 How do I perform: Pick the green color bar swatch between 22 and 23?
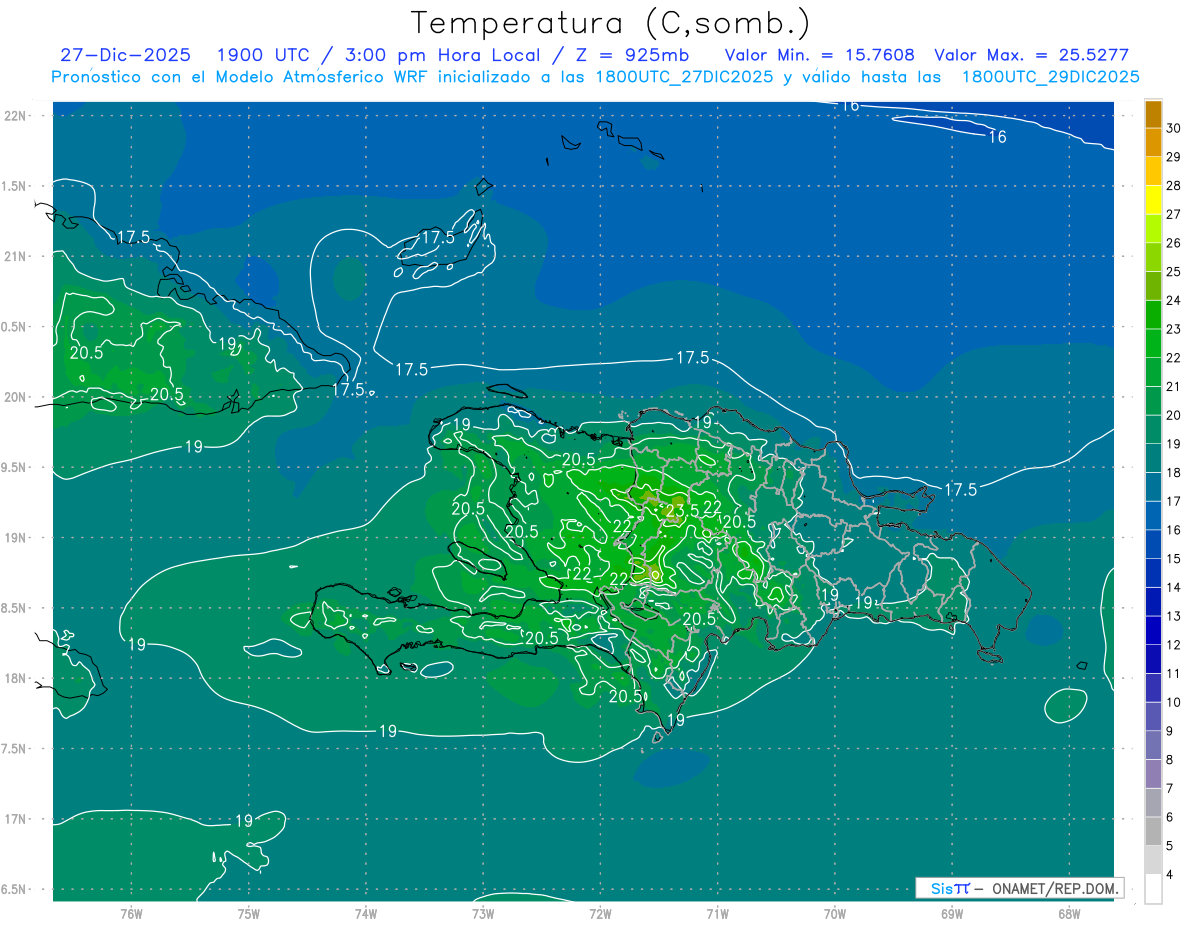[1154, 343]
